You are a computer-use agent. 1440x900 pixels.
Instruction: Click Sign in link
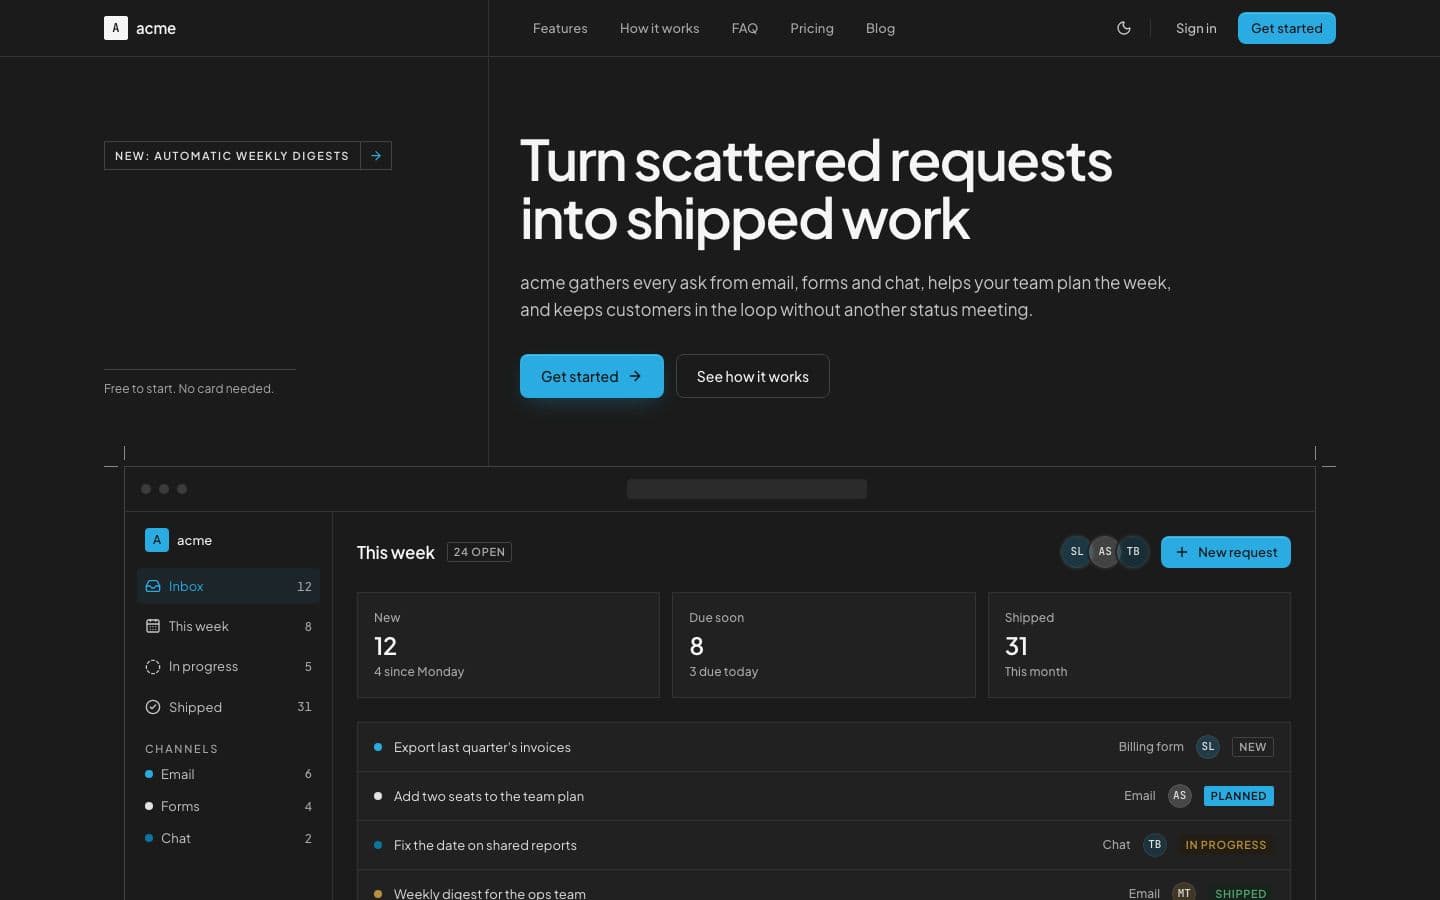pos(1196,28)
